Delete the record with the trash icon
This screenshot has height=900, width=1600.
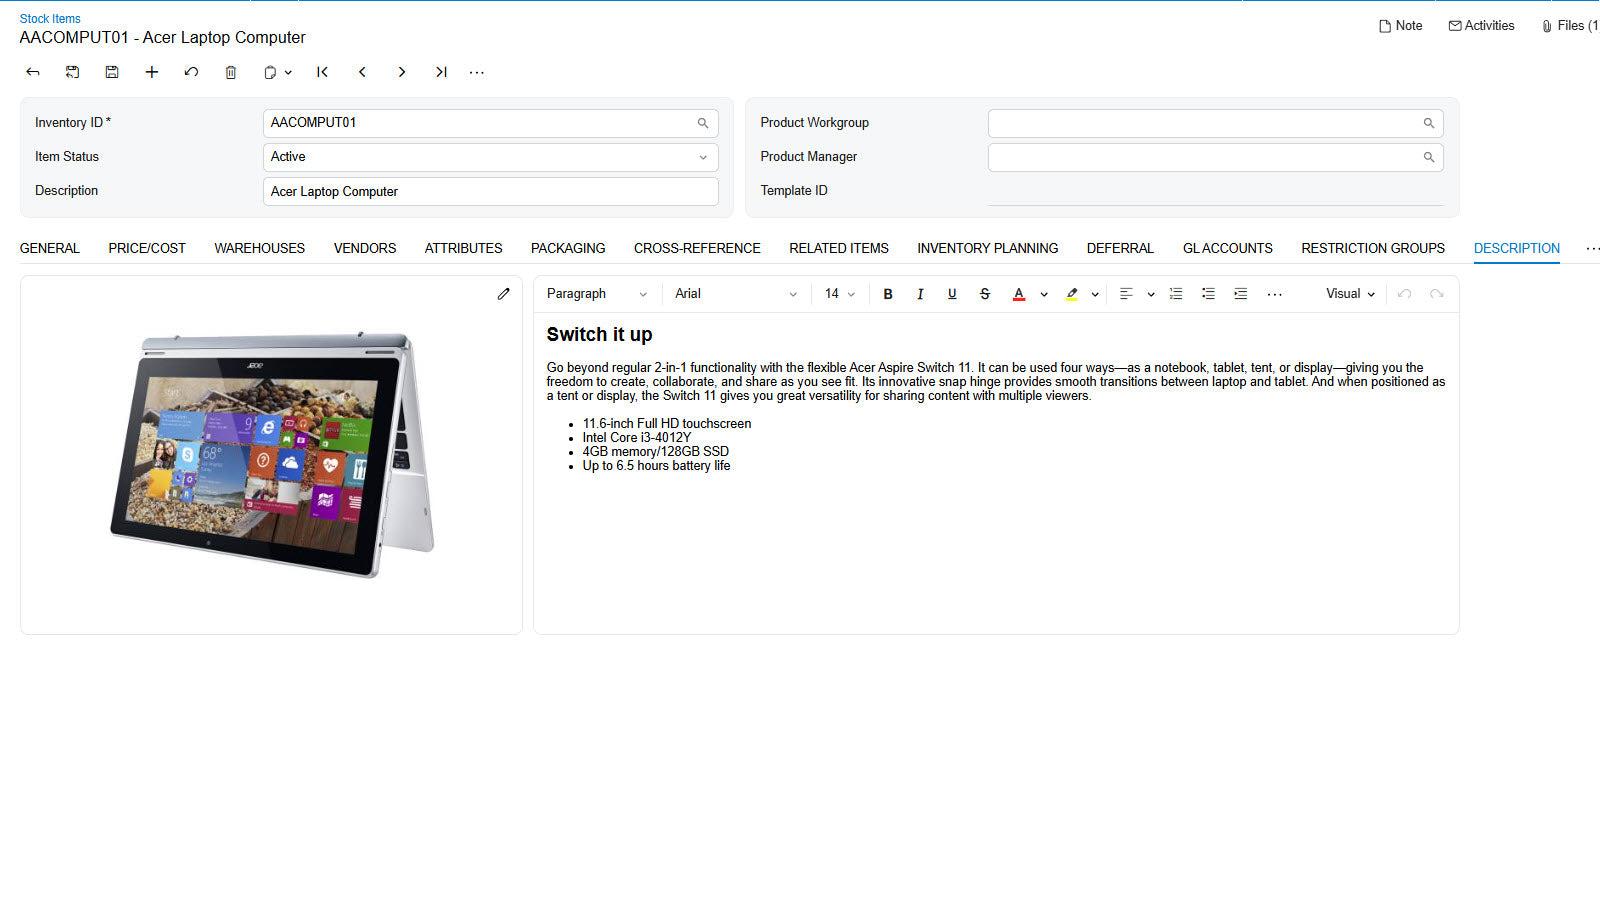click(231, 72)
